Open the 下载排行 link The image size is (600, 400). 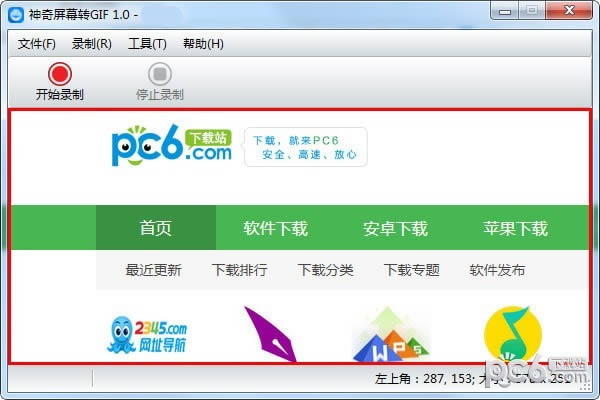[x=240, y=270]
